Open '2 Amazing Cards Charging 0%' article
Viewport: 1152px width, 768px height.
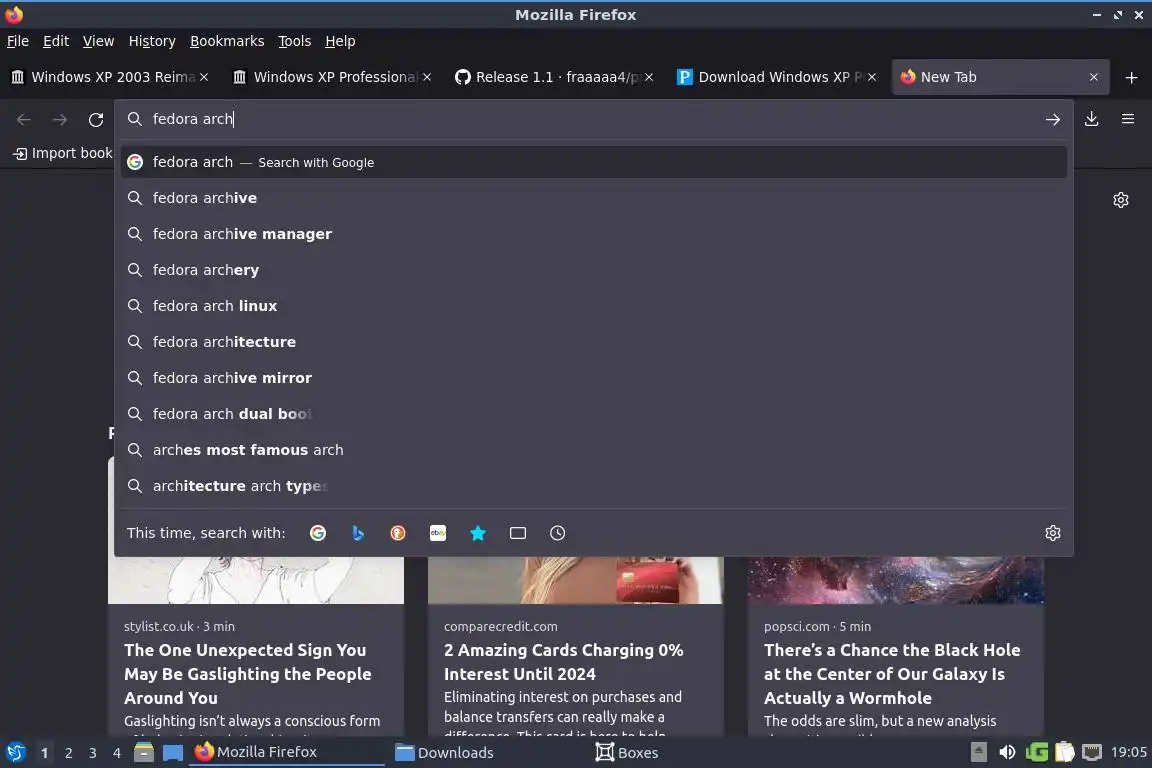pos(563,661)
